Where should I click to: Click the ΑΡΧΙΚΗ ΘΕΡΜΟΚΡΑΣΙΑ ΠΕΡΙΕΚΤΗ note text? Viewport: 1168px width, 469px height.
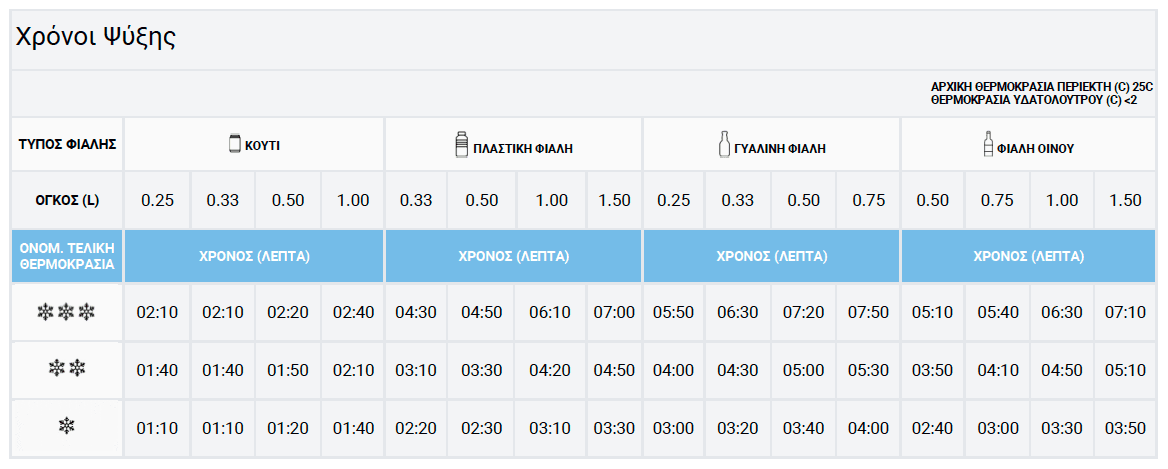click(1042, 87)
